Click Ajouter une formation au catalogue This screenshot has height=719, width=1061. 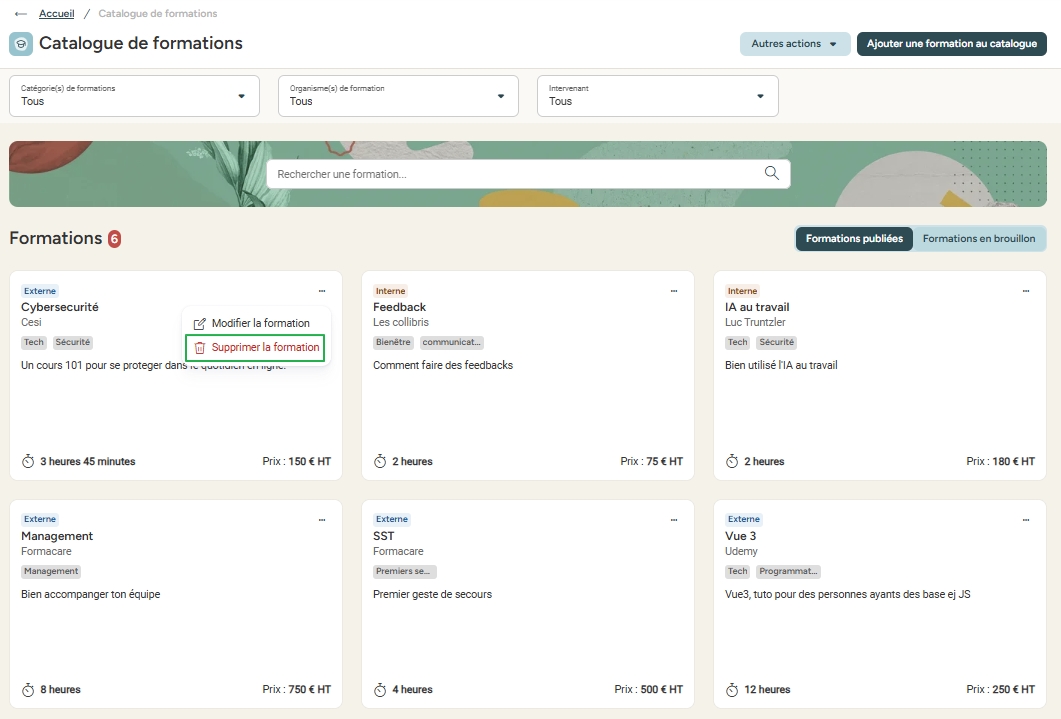click(951, 44)
